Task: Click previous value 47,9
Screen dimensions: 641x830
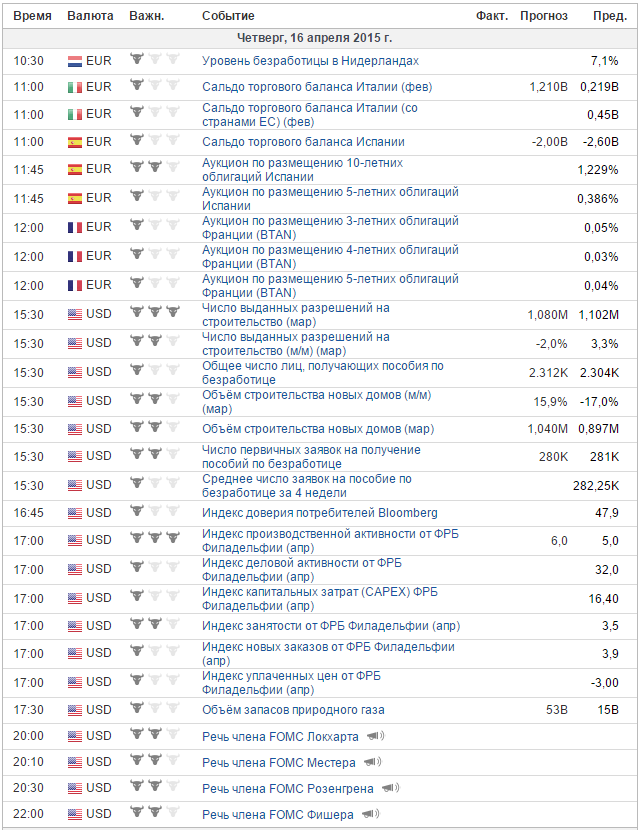Action: point(607,513)
